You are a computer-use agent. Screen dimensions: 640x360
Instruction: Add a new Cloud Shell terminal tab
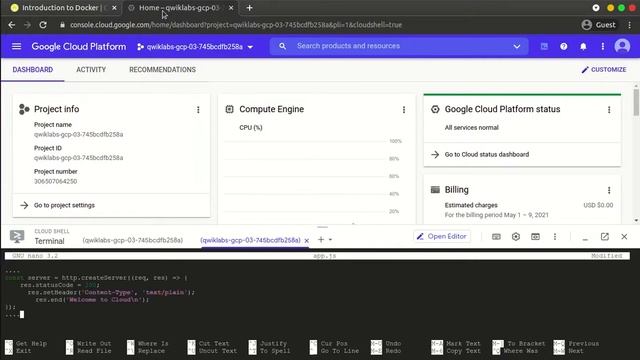click(x=321, y=240)
